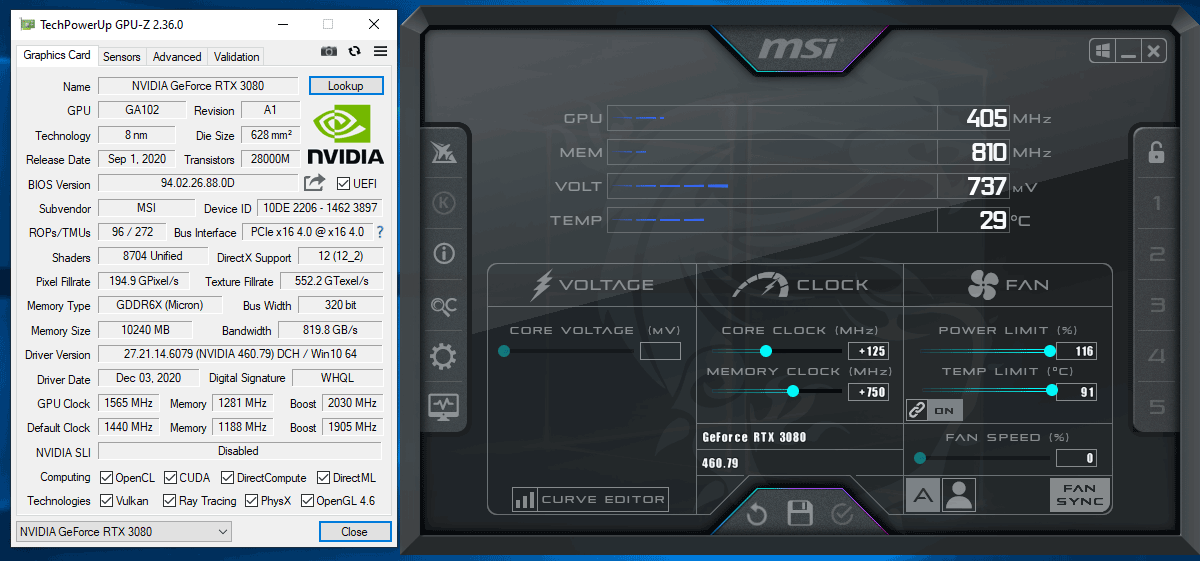
Task: Click the NVIDIA logo in GPU-Z
Action: (345, 134)
